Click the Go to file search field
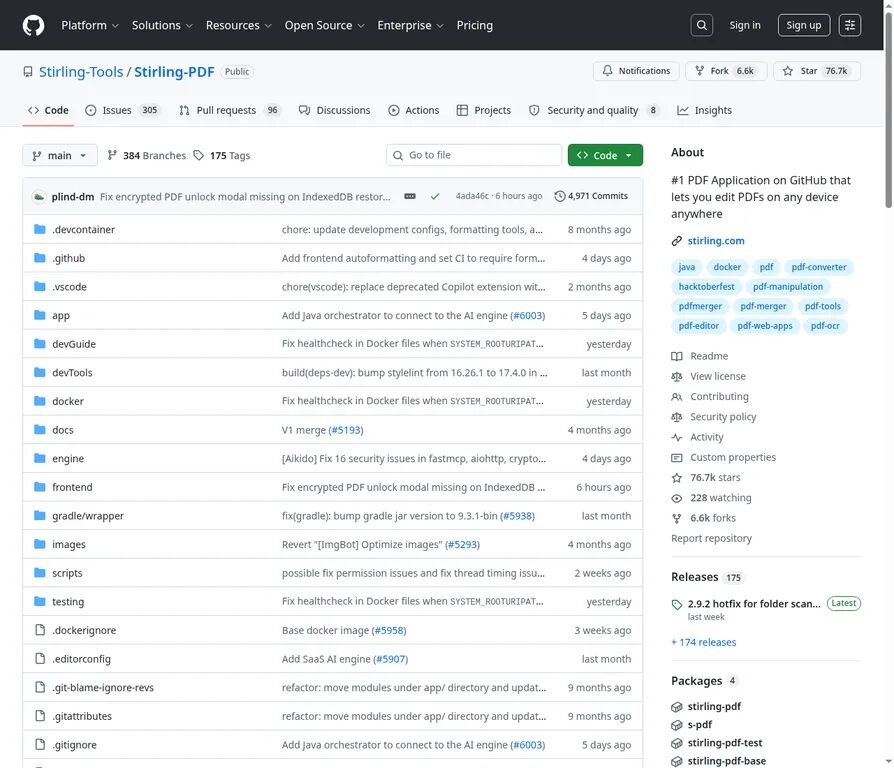The width and height of the screenshot is (894, 768). coord(474,155)
